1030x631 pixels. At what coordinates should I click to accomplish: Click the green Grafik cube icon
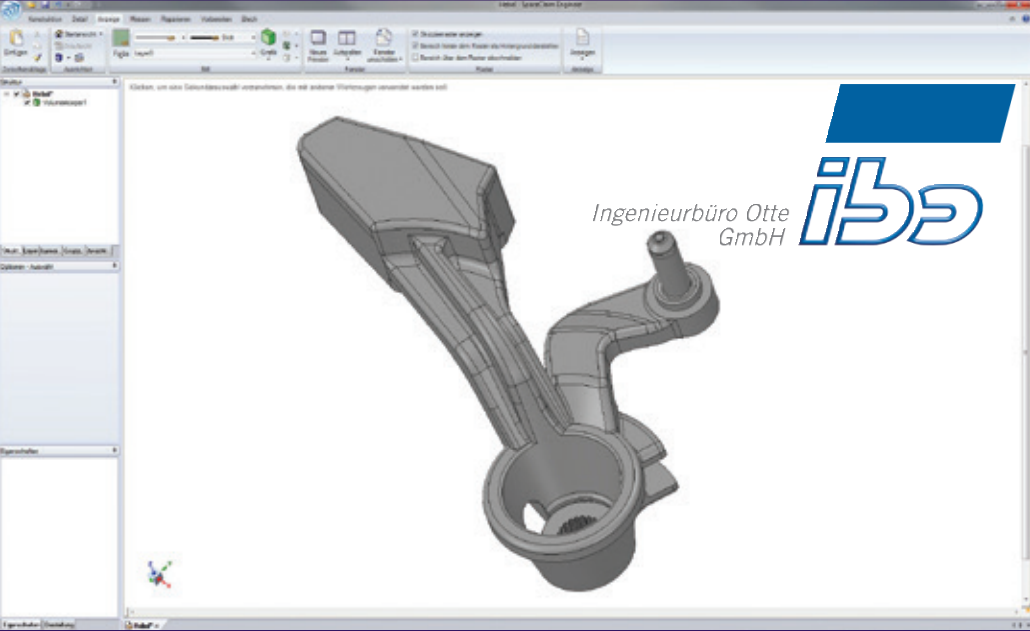click(x=268, y=39)
